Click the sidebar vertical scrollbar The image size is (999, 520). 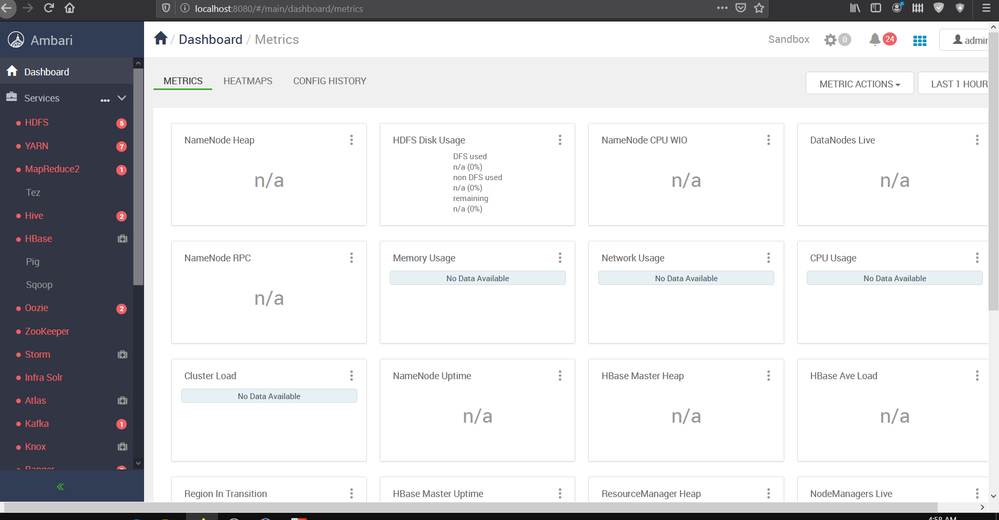(138, 176)
